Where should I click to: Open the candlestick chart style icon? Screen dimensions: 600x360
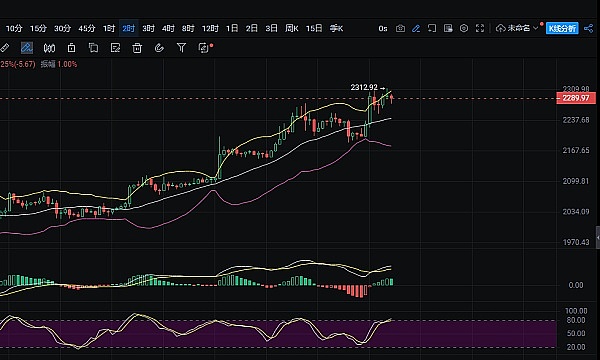pos(49,48)
